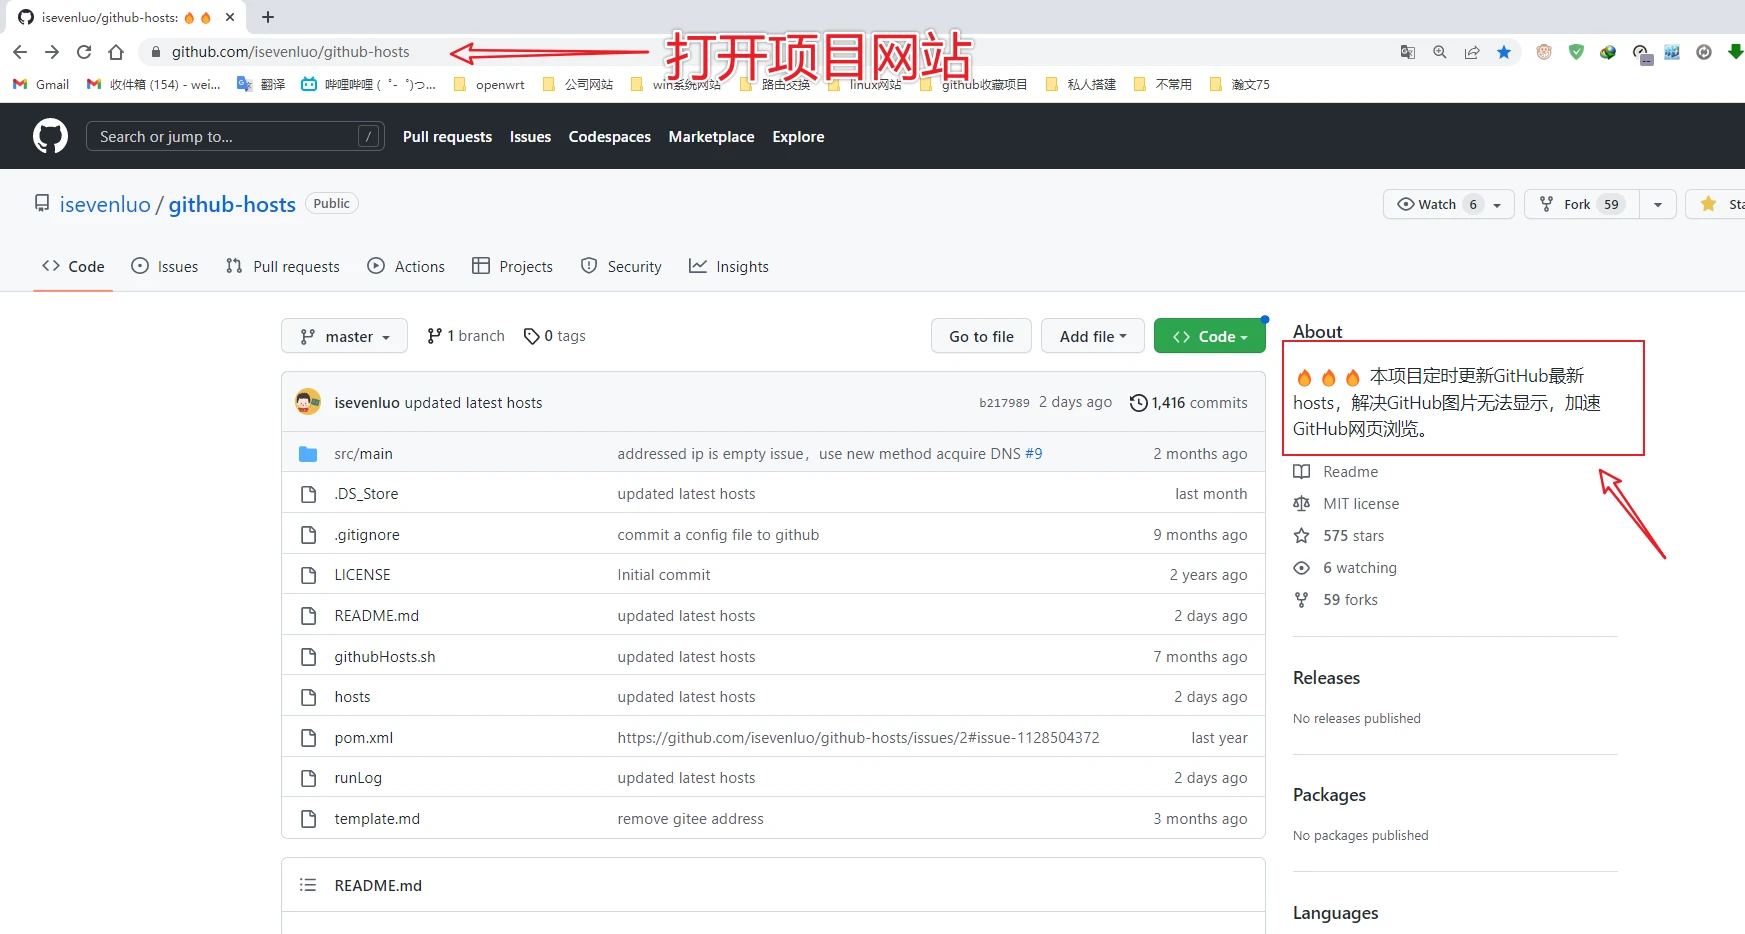Click the README.md table of contents icon
Screen dimensions: 1745x934
tap(308, 885)
